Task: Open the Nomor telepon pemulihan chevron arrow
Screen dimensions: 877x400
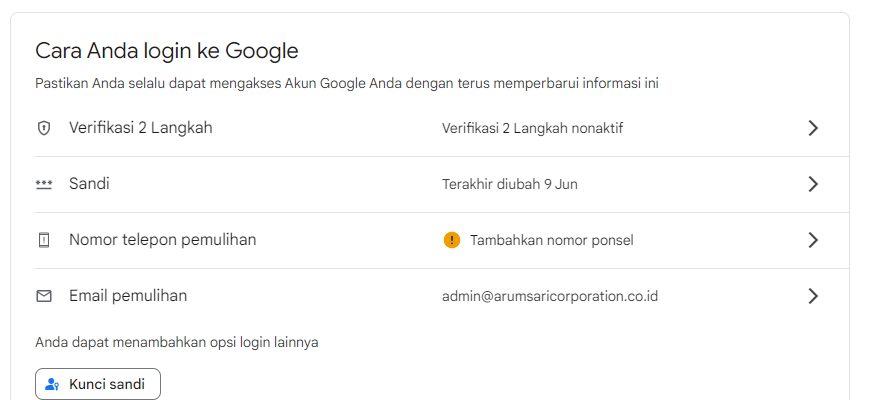Action: tap(813, 240)
